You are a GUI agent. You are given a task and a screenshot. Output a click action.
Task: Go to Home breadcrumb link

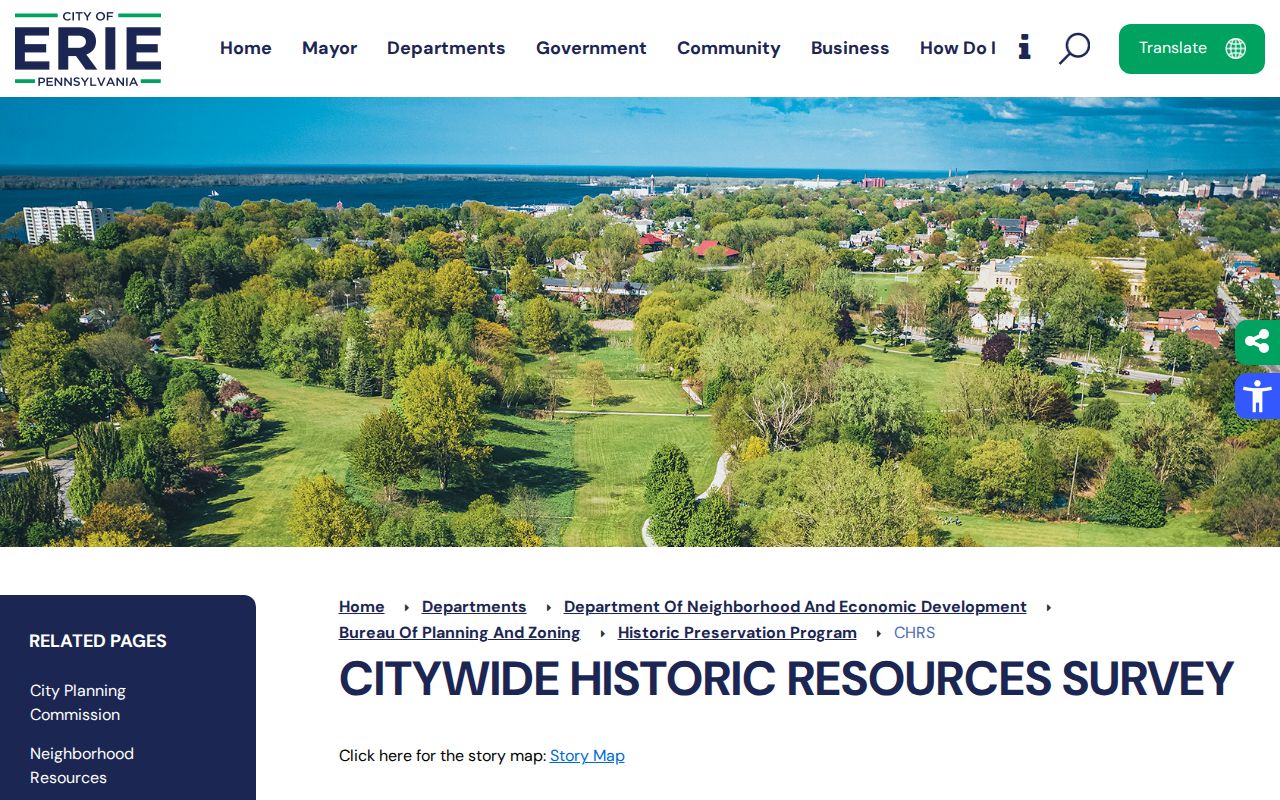point(362,607)
